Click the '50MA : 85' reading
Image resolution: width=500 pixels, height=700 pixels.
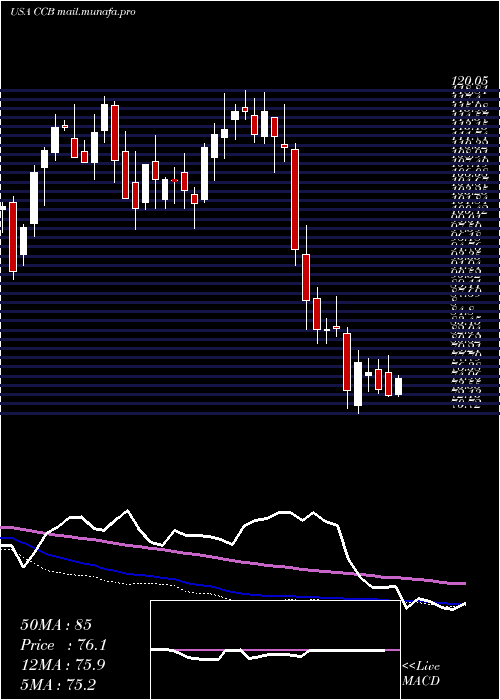pos(56,625)
